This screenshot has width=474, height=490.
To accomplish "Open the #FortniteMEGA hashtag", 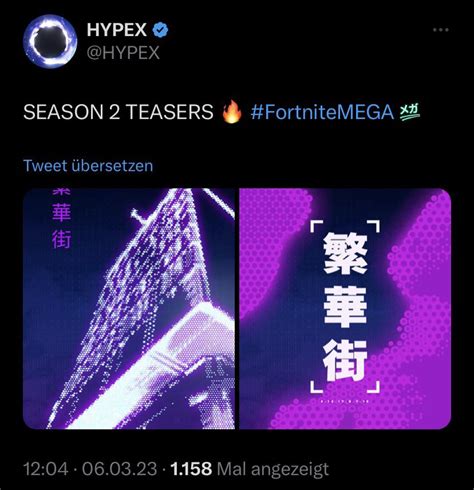I will point(322,112).
